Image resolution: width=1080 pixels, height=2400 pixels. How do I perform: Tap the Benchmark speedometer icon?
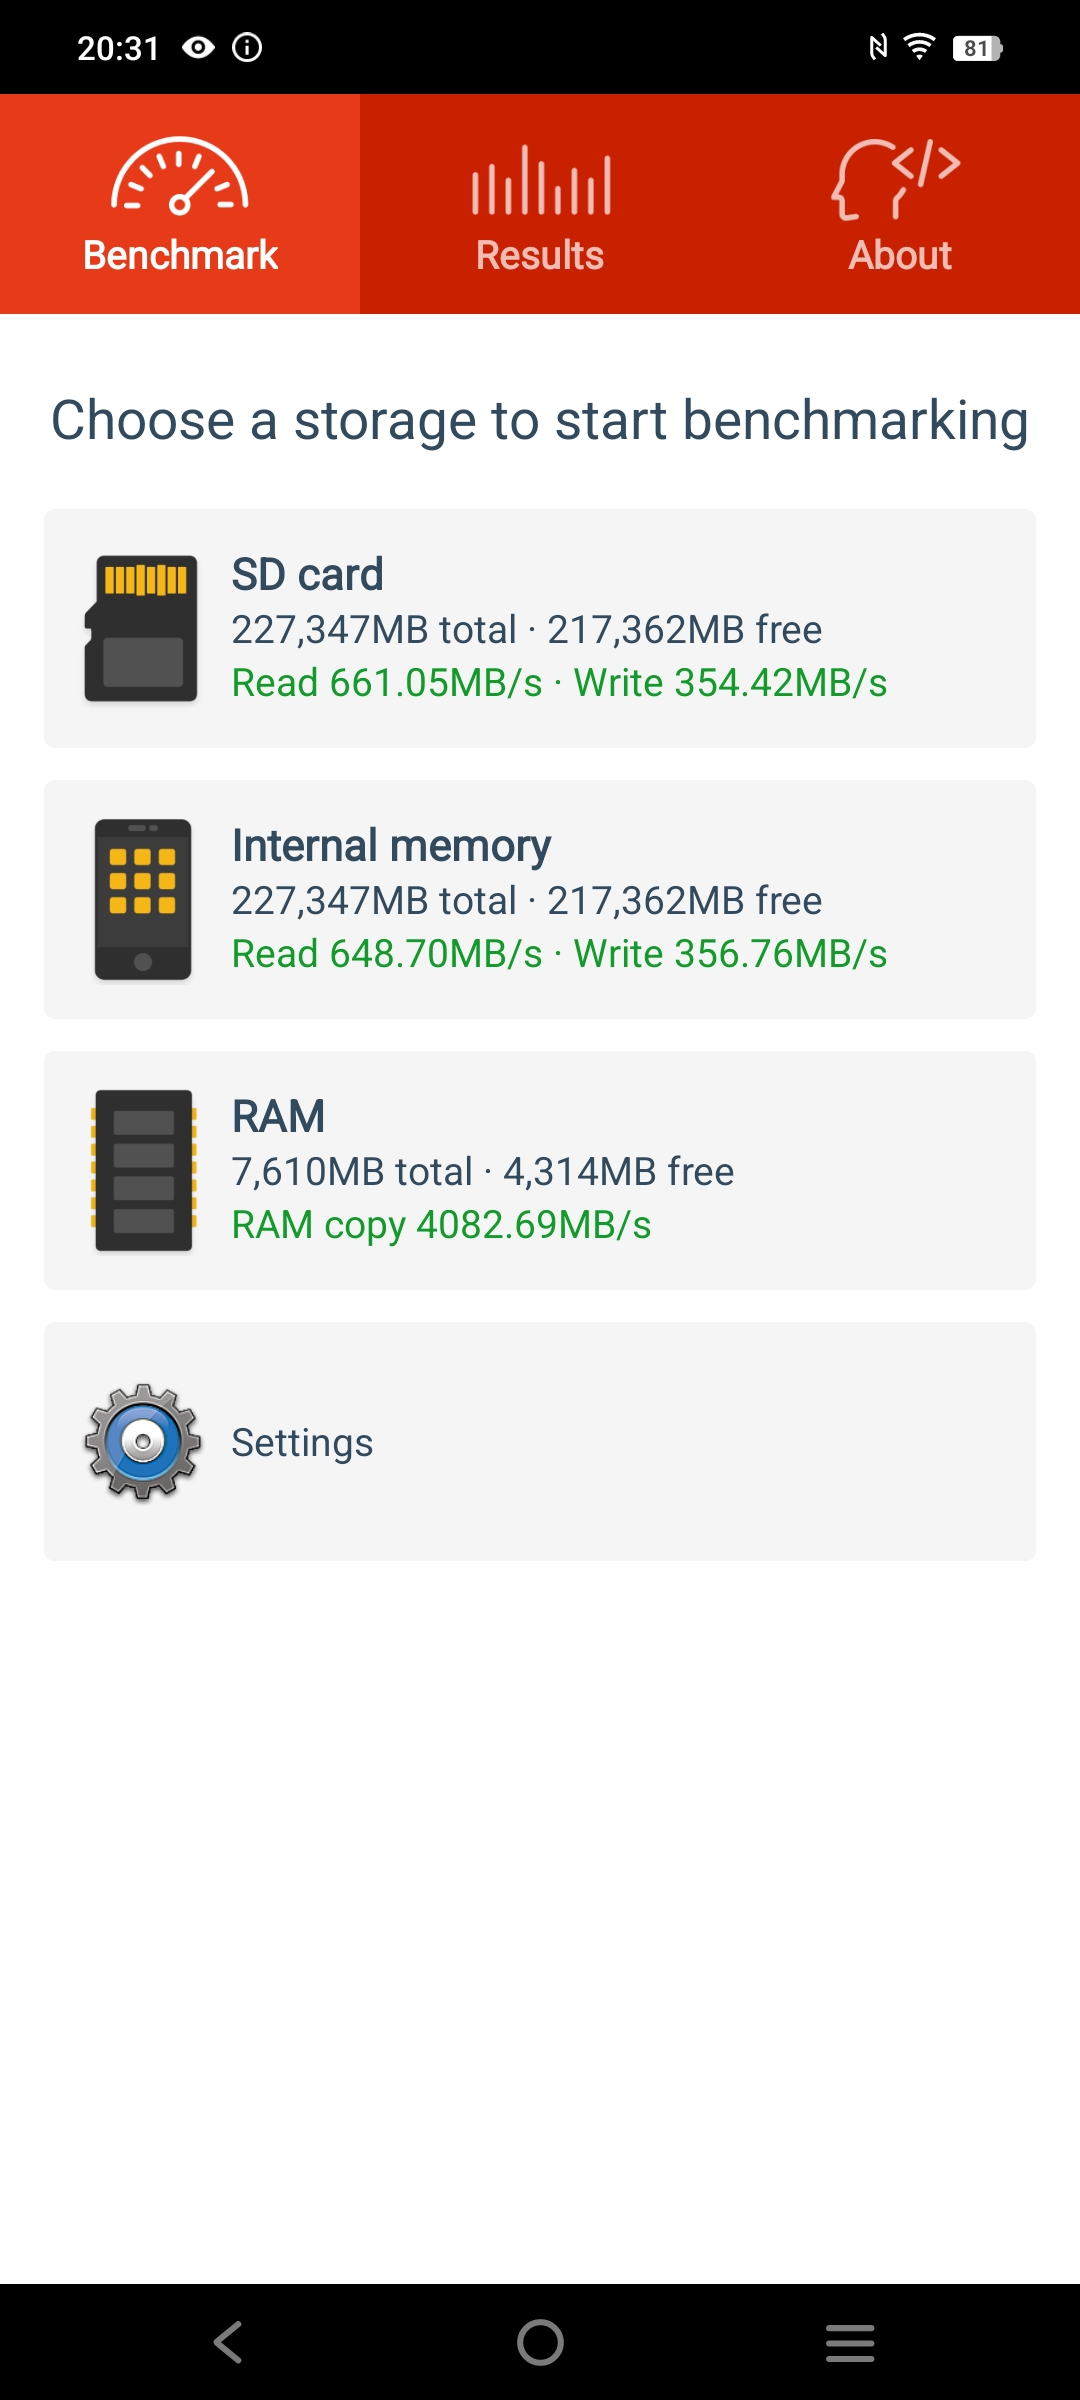point(180,177)
